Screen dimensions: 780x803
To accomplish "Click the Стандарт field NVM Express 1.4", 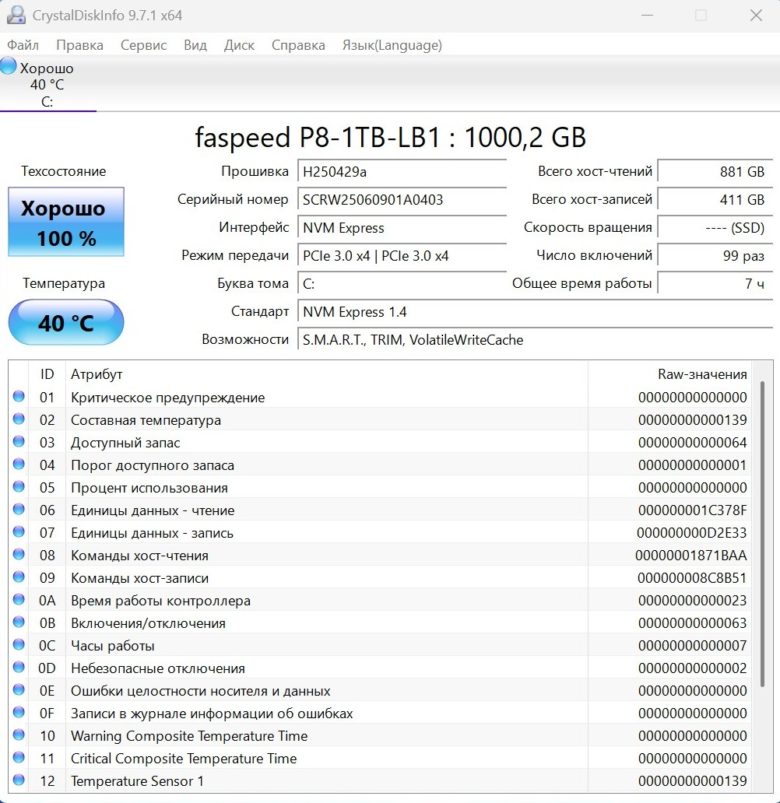I will pyautogui.click(x=535, y=312).
